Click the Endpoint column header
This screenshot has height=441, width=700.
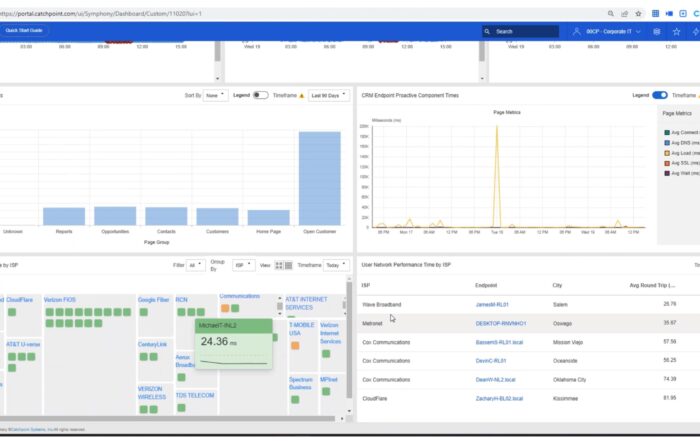point(486,286)
